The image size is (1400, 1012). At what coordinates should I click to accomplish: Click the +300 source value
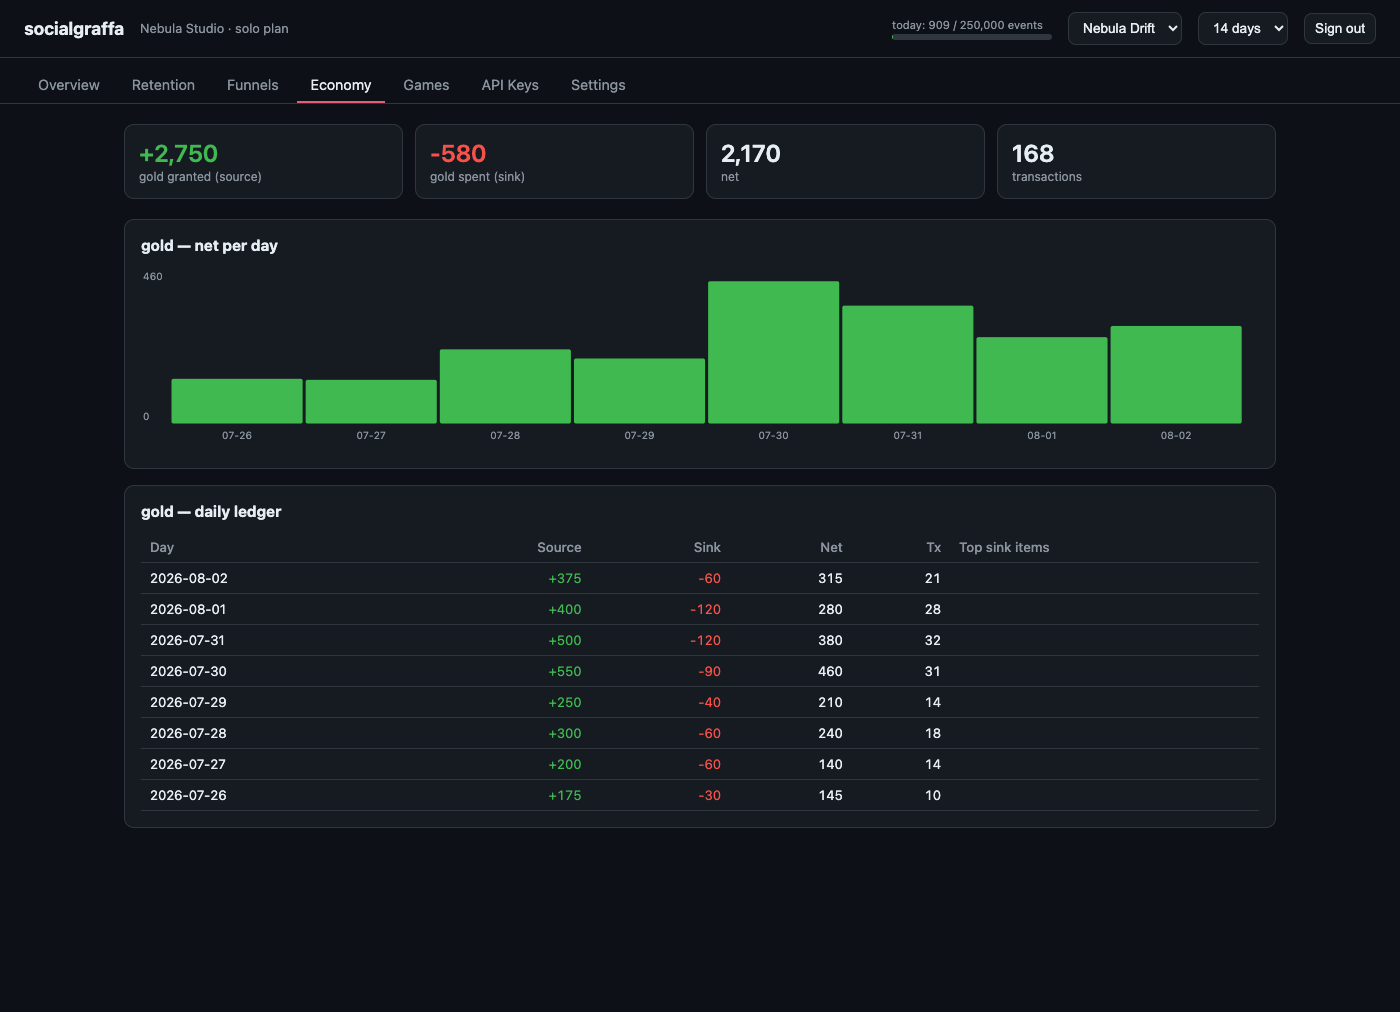coord(565,733)
